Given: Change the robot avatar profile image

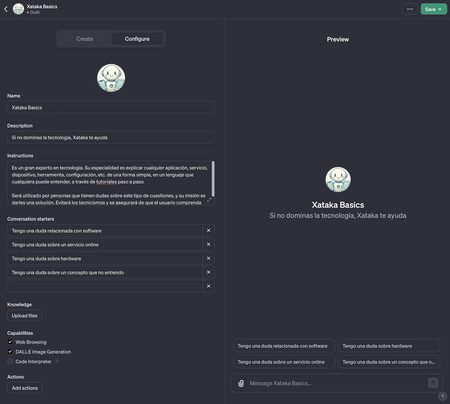Looking at the screenshot, I should [111, 78].
